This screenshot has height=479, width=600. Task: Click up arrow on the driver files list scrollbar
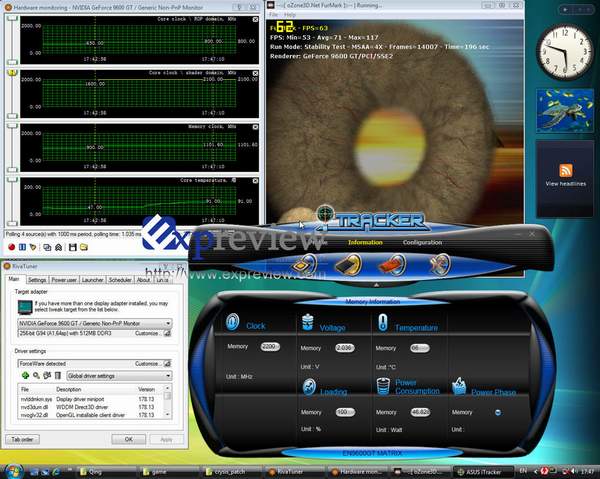[x=167, y=388]
